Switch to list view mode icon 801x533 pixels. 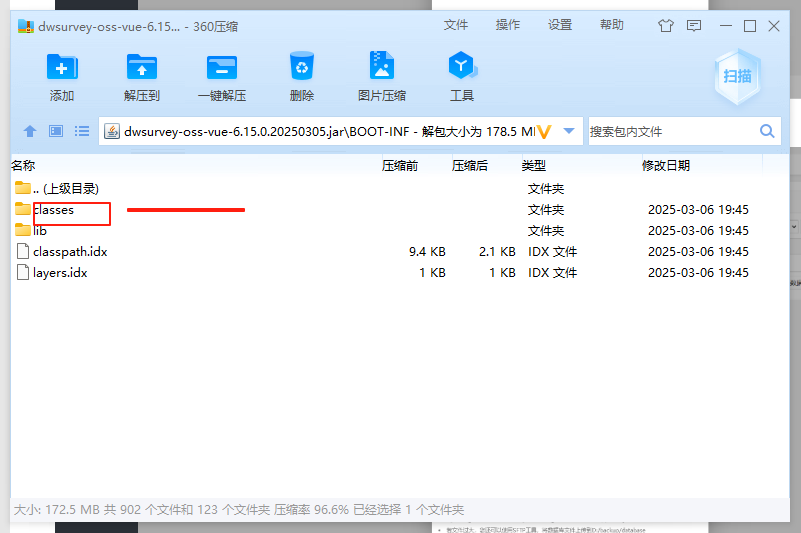[82, 131]
